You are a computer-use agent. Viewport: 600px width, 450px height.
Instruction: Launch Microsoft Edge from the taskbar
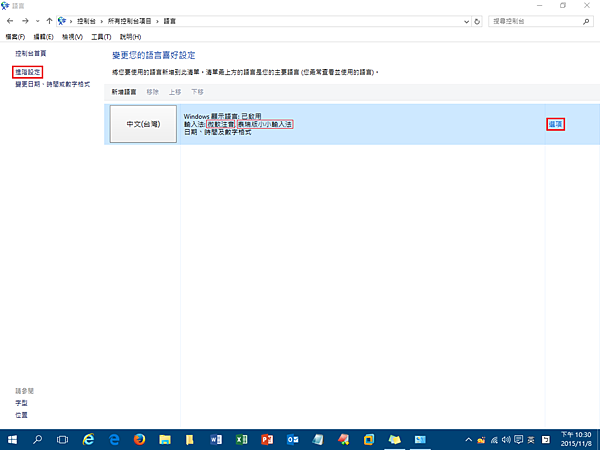click(114, 440)
